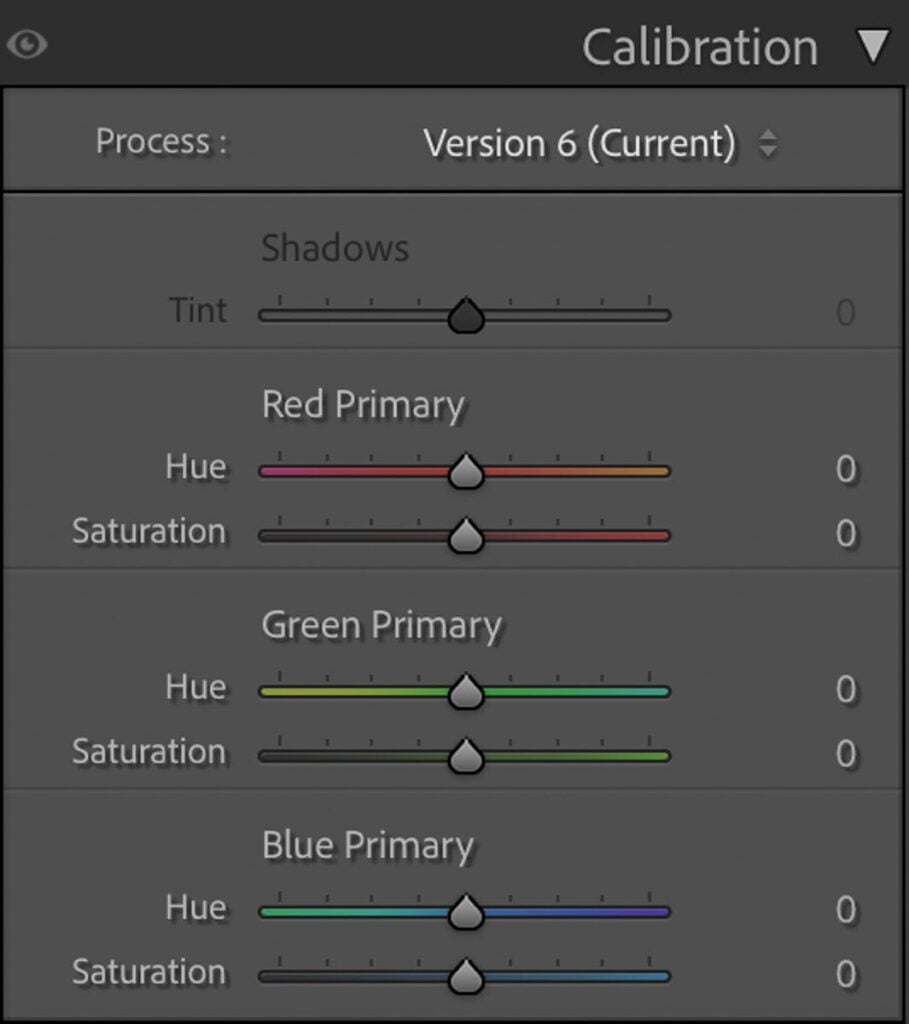Click the Shadows section label
This screenshot has height=1024, width=909.
point(335,248)
